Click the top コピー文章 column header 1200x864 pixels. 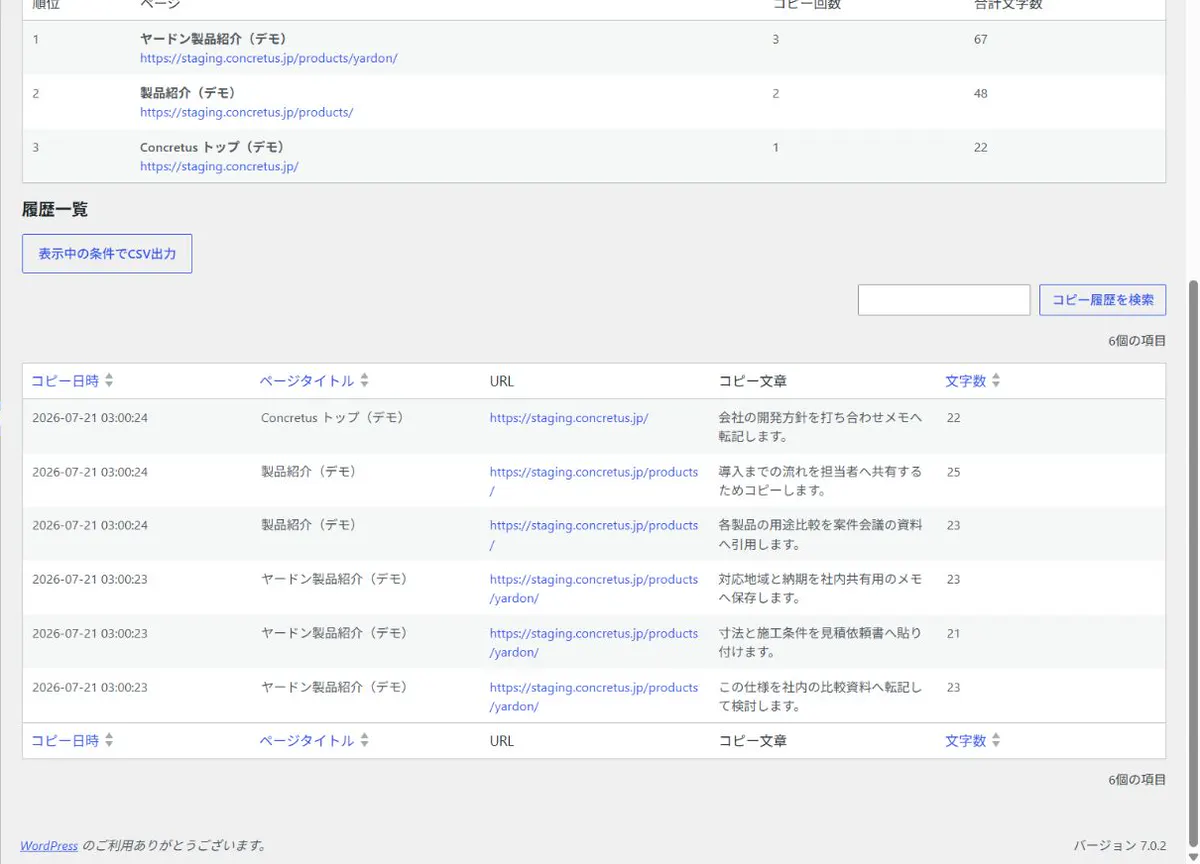752,381
